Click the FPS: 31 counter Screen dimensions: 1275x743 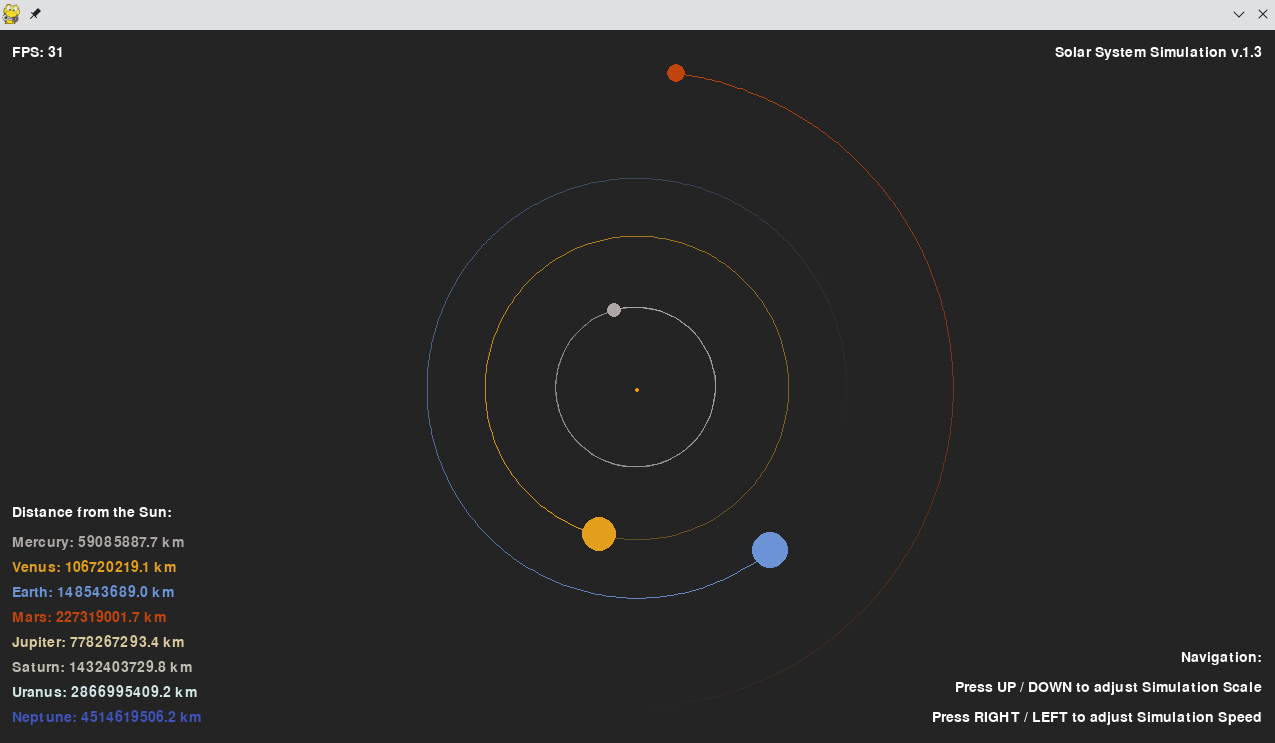[38, 52]
